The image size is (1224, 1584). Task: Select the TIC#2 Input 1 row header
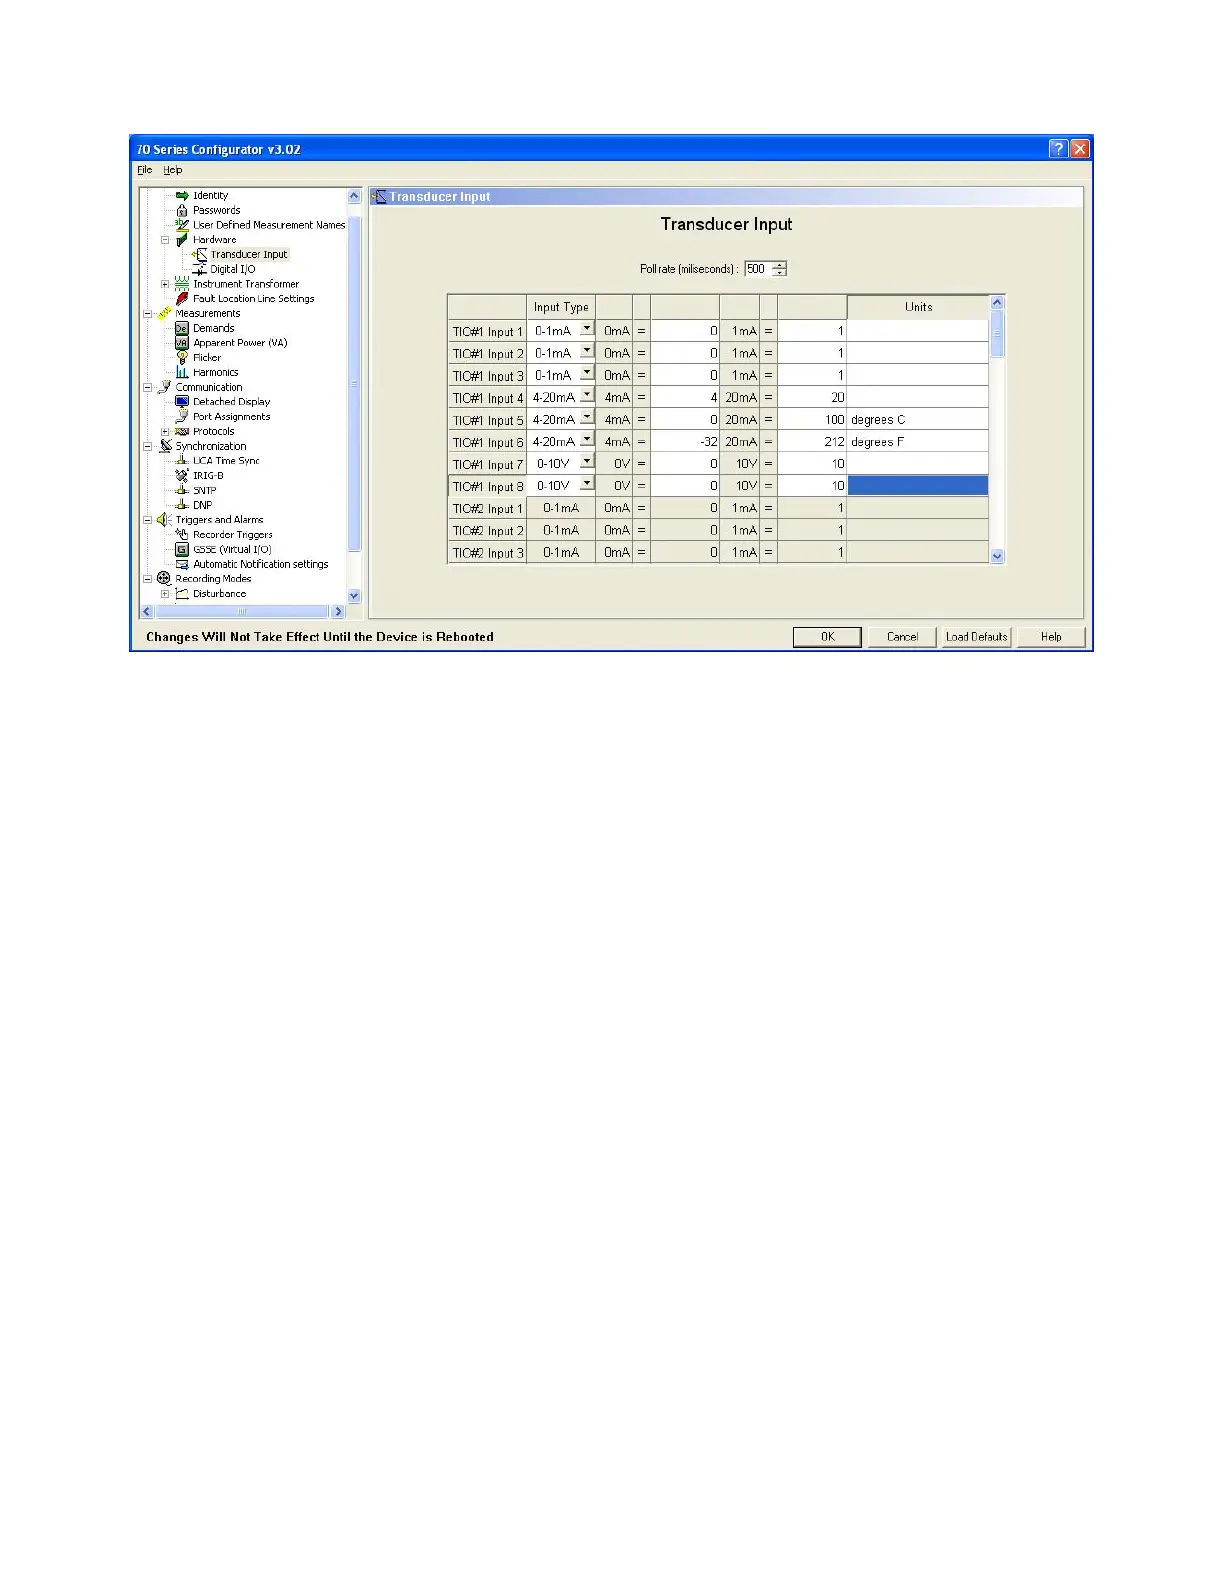487,509
